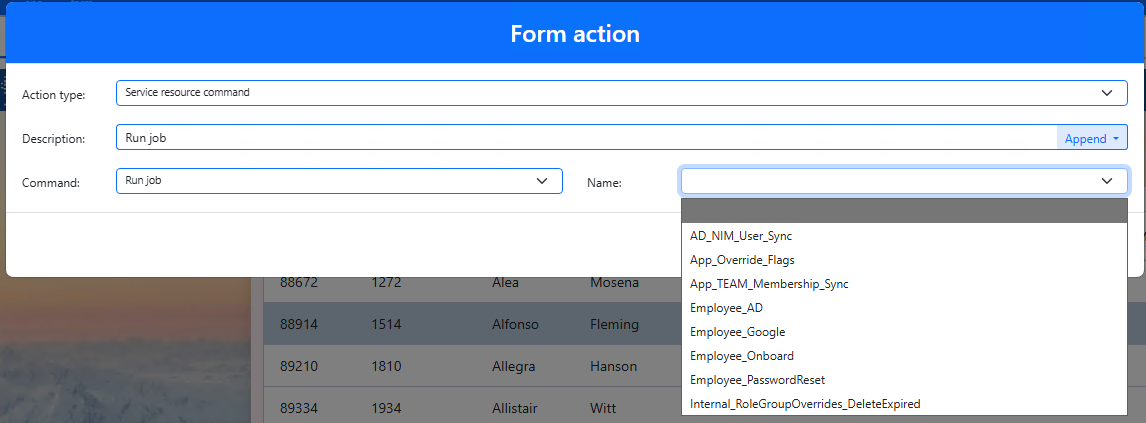Select the Alea Mosena row
This screenshot has height=423, width=1146.
(x=472, y=283)
